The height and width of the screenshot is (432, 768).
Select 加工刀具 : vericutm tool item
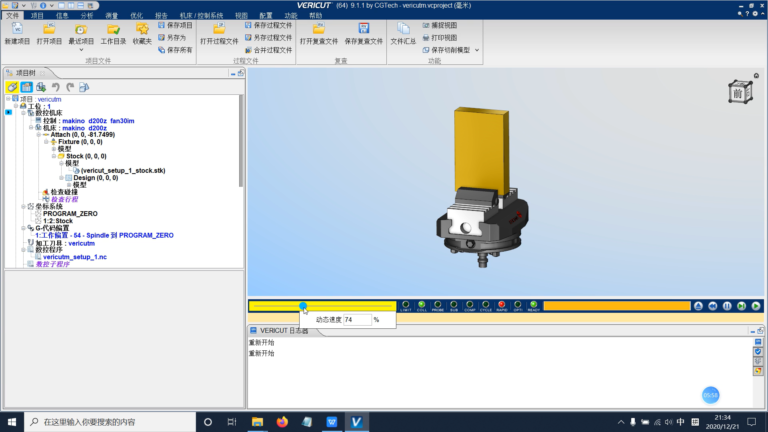pos(65,243)
